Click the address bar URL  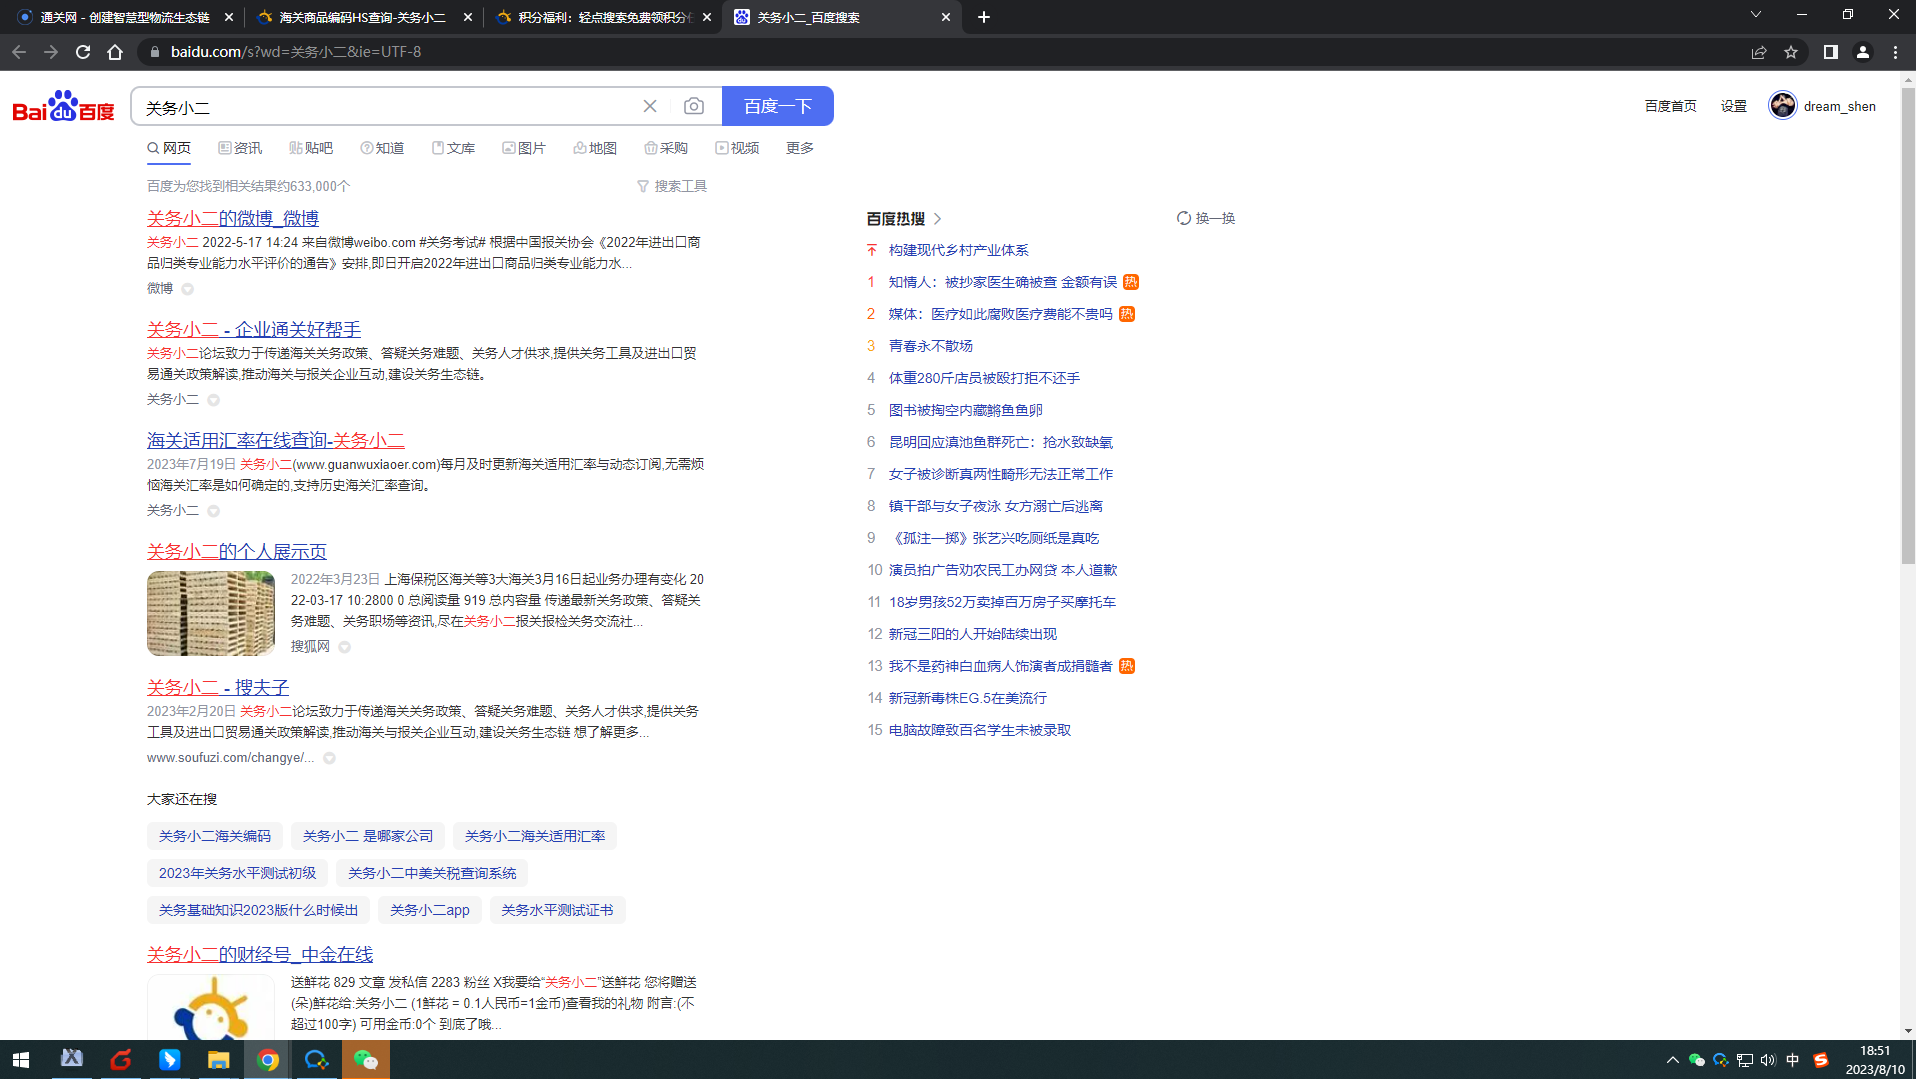[295, 52]
